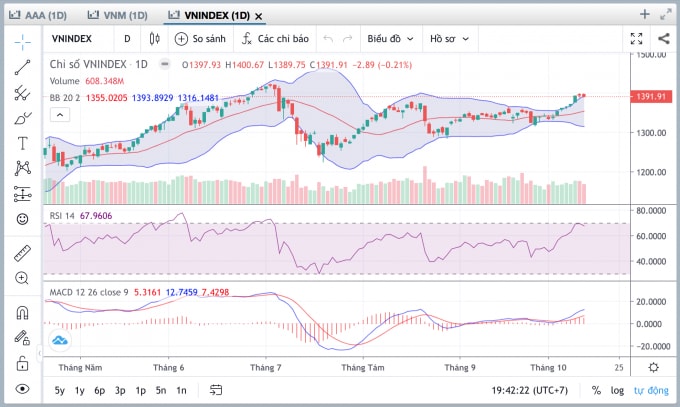Open the chart patterns tool
Image resolution: width=680 pixels, height=407 pixels.
click(x=23, y=168)
